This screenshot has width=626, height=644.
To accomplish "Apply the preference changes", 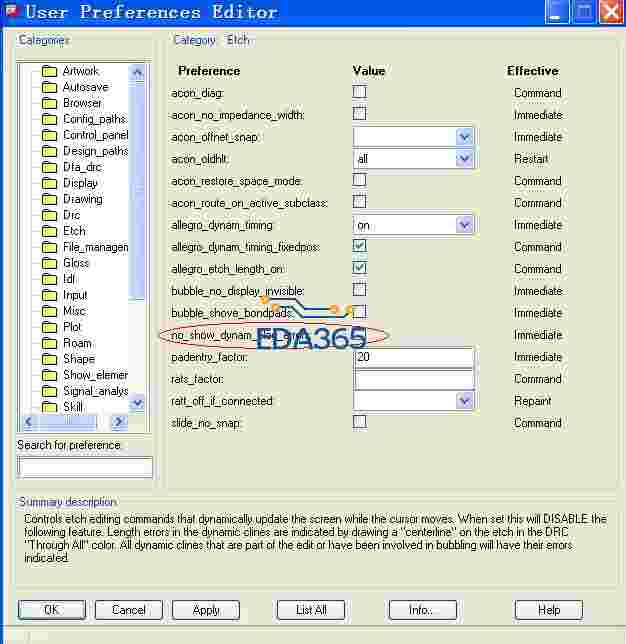I will [x=206, y=610].
